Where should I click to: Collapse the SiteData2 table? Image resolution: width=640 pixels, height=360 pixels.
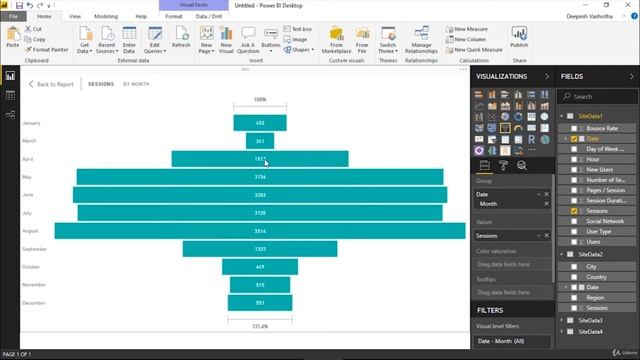562,254
